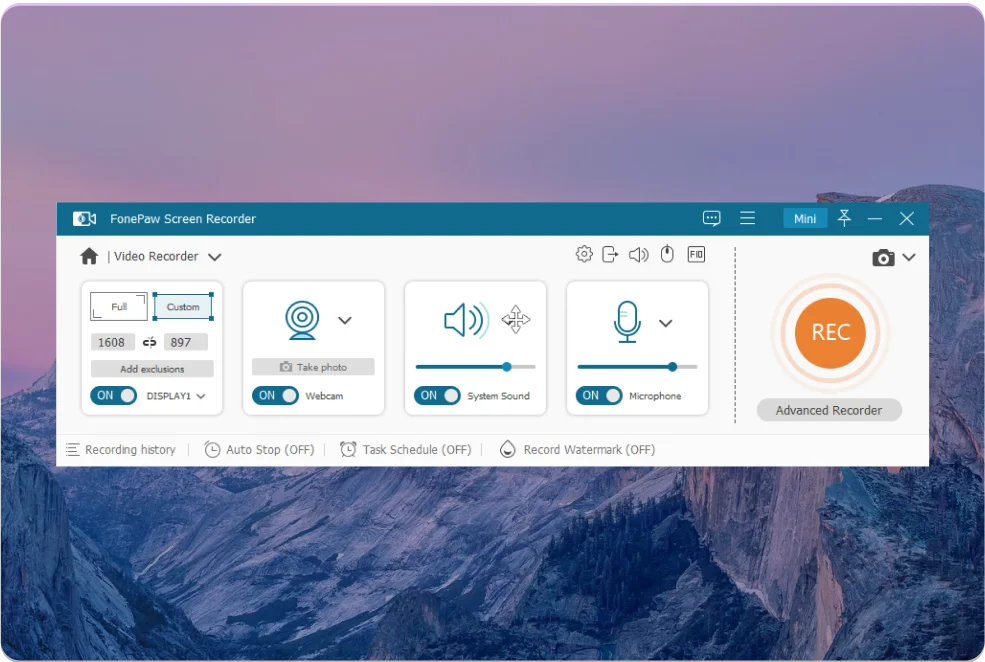Image resolution: width=985 pixels, height=662 pixels.
Task: Take a screenshot with camera icon
Action: coord(883,258)
